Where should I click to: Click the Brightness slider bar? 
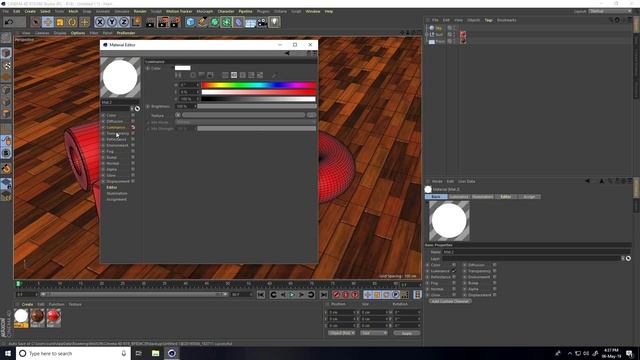pyautogui.click(x=257, y=106)
